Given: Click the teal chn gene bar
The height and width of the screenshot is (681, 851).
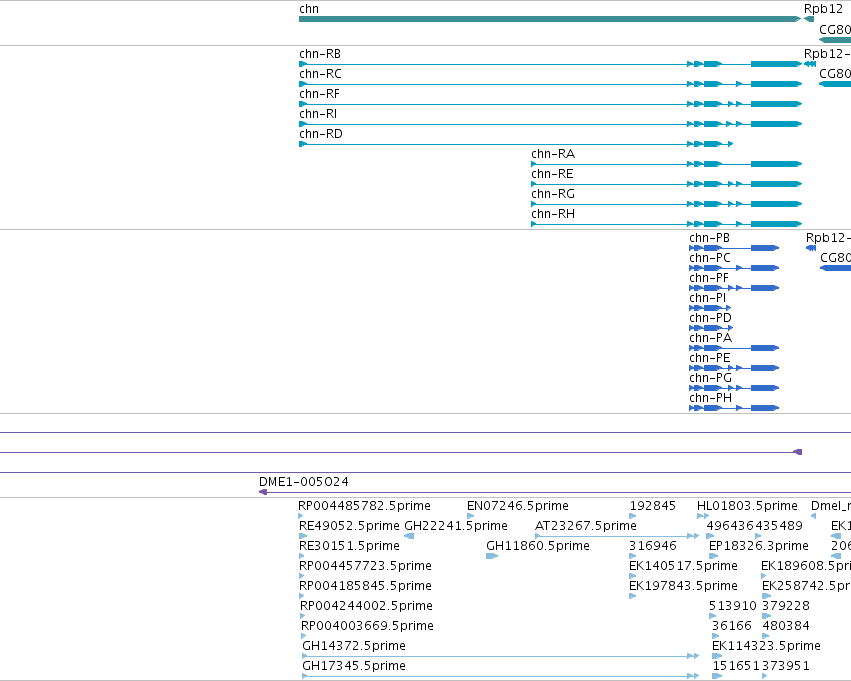Looking at the screenshot, I should coord(550,19).
